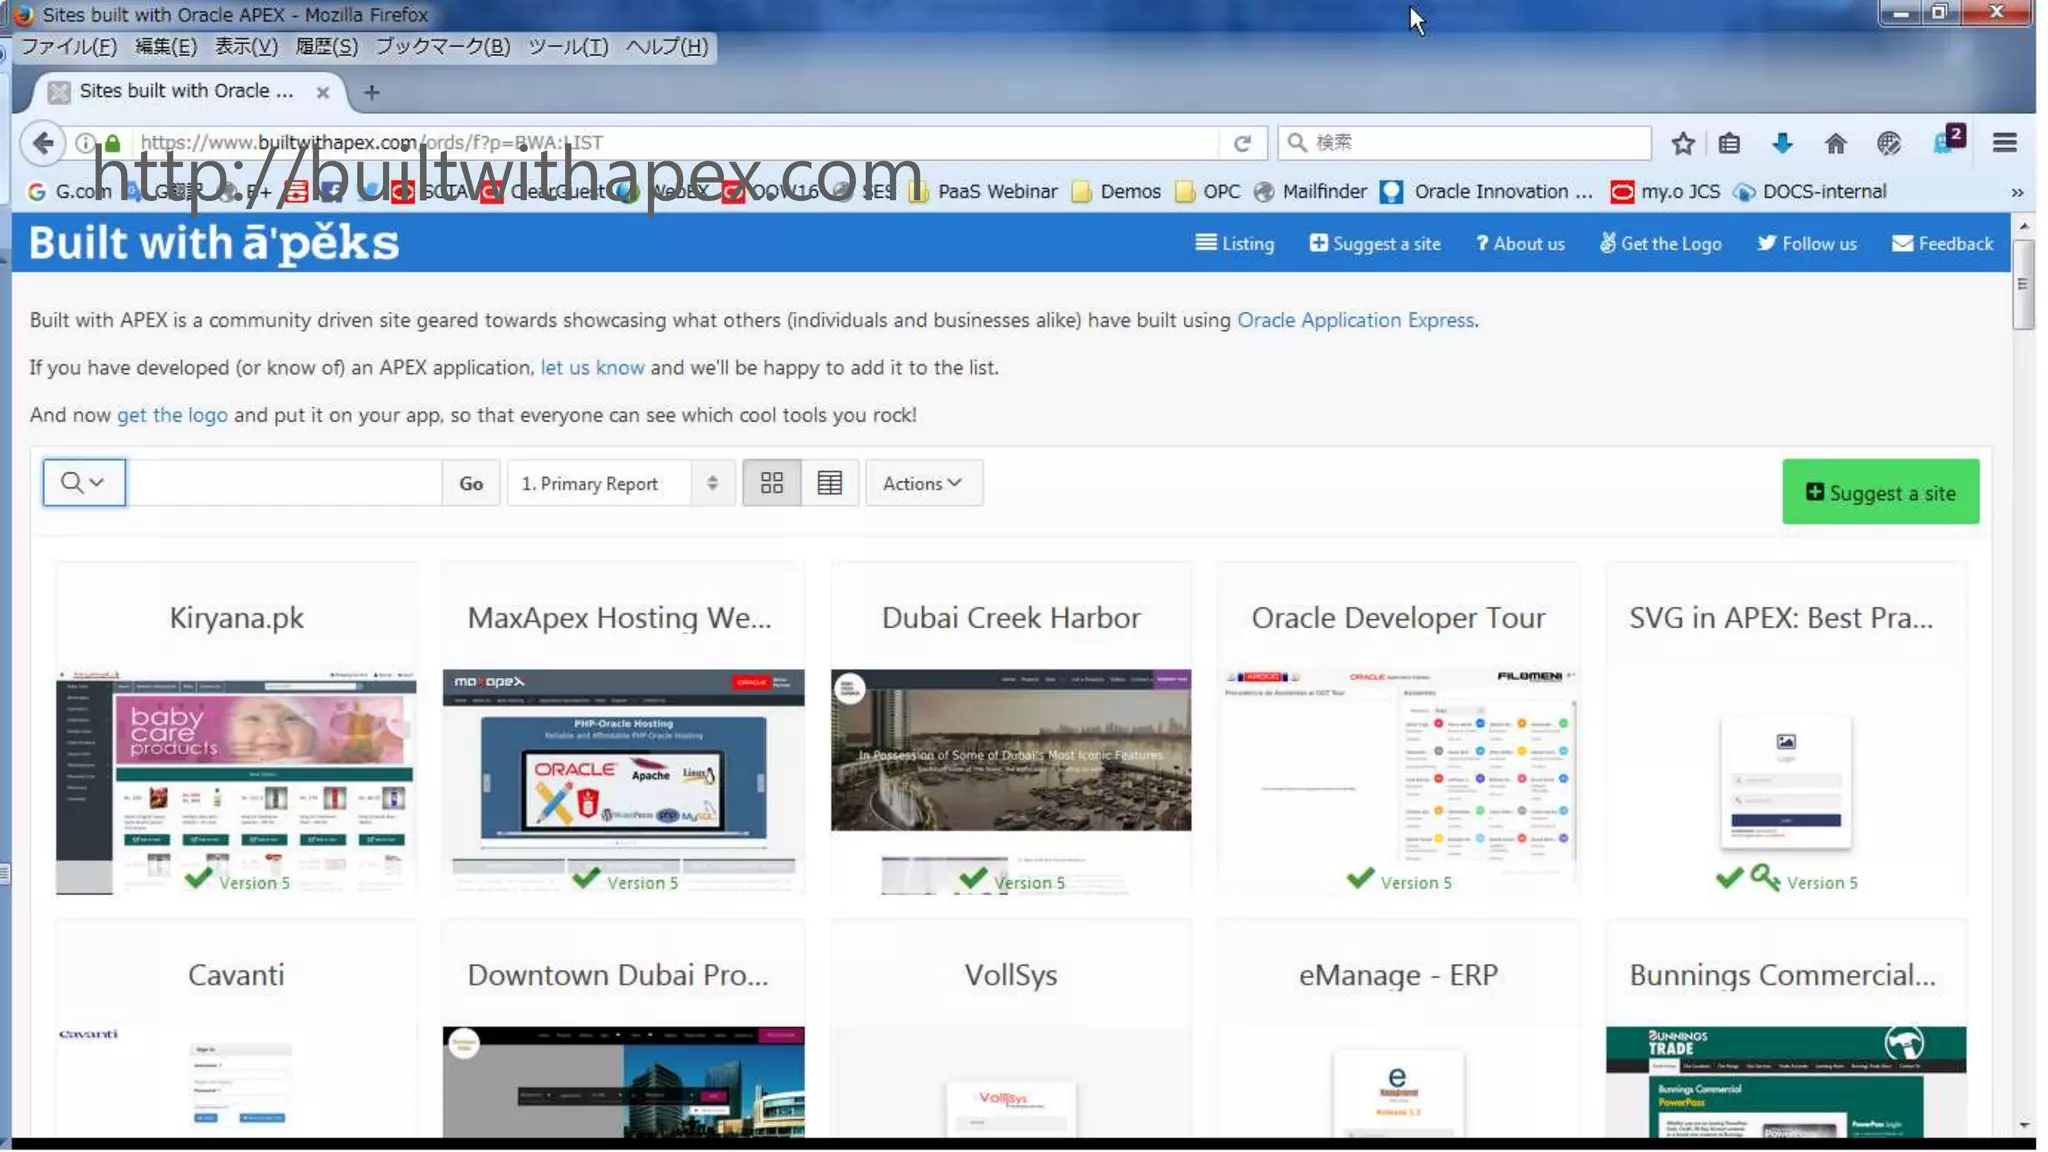Viewport: 2048px width, 1152px height.
Task: Click scrollbar down arrow at page bottom
Action: pos(2023,1125)
